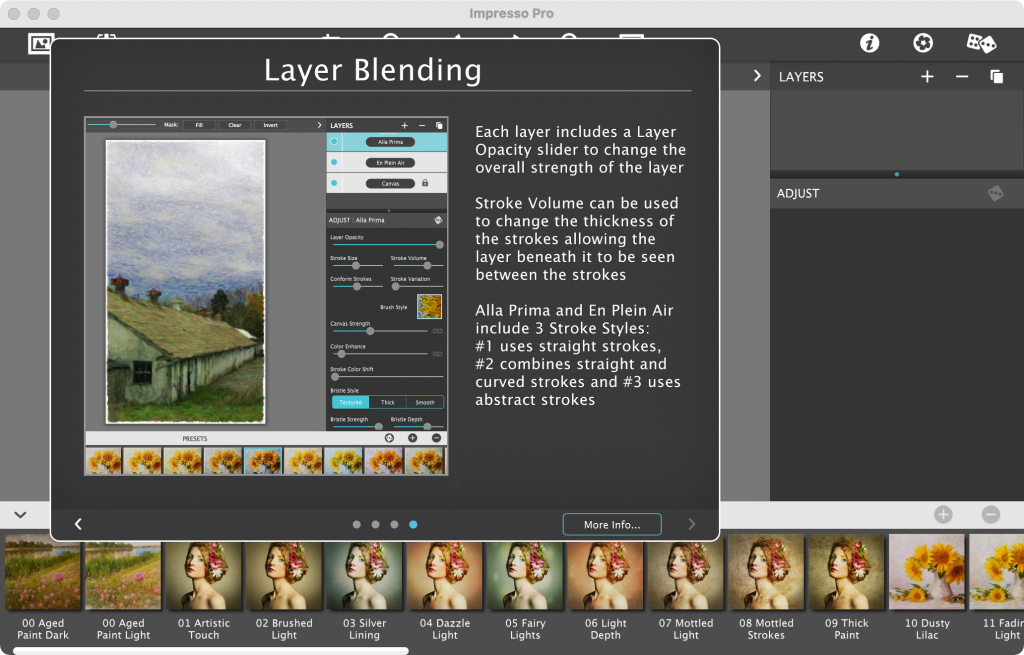The width and height of the screenshot is (1024, 655).
Task: Open More Info from the tutorial dialog
Action: pos(611,523)
